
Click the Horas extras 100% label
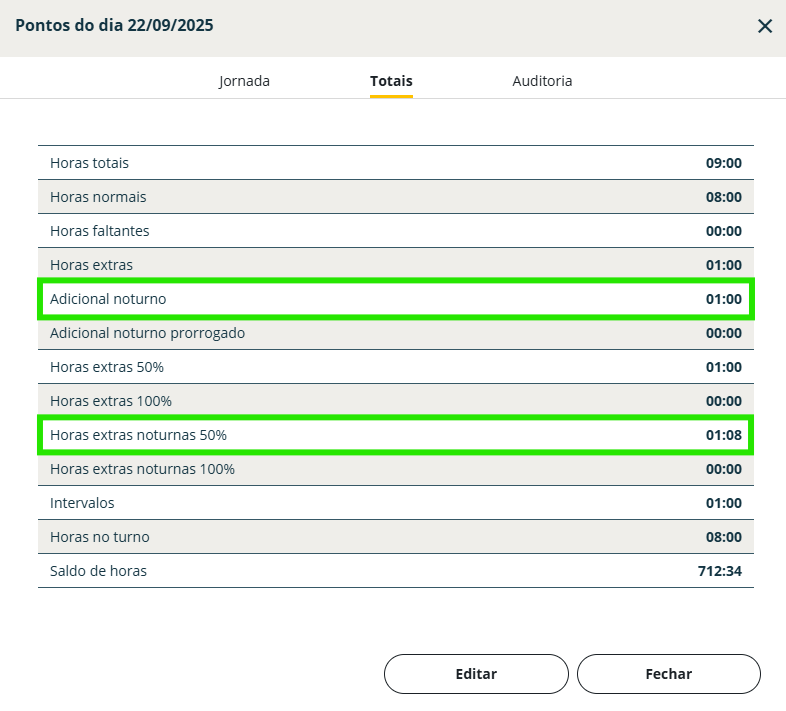pos(110,401)
